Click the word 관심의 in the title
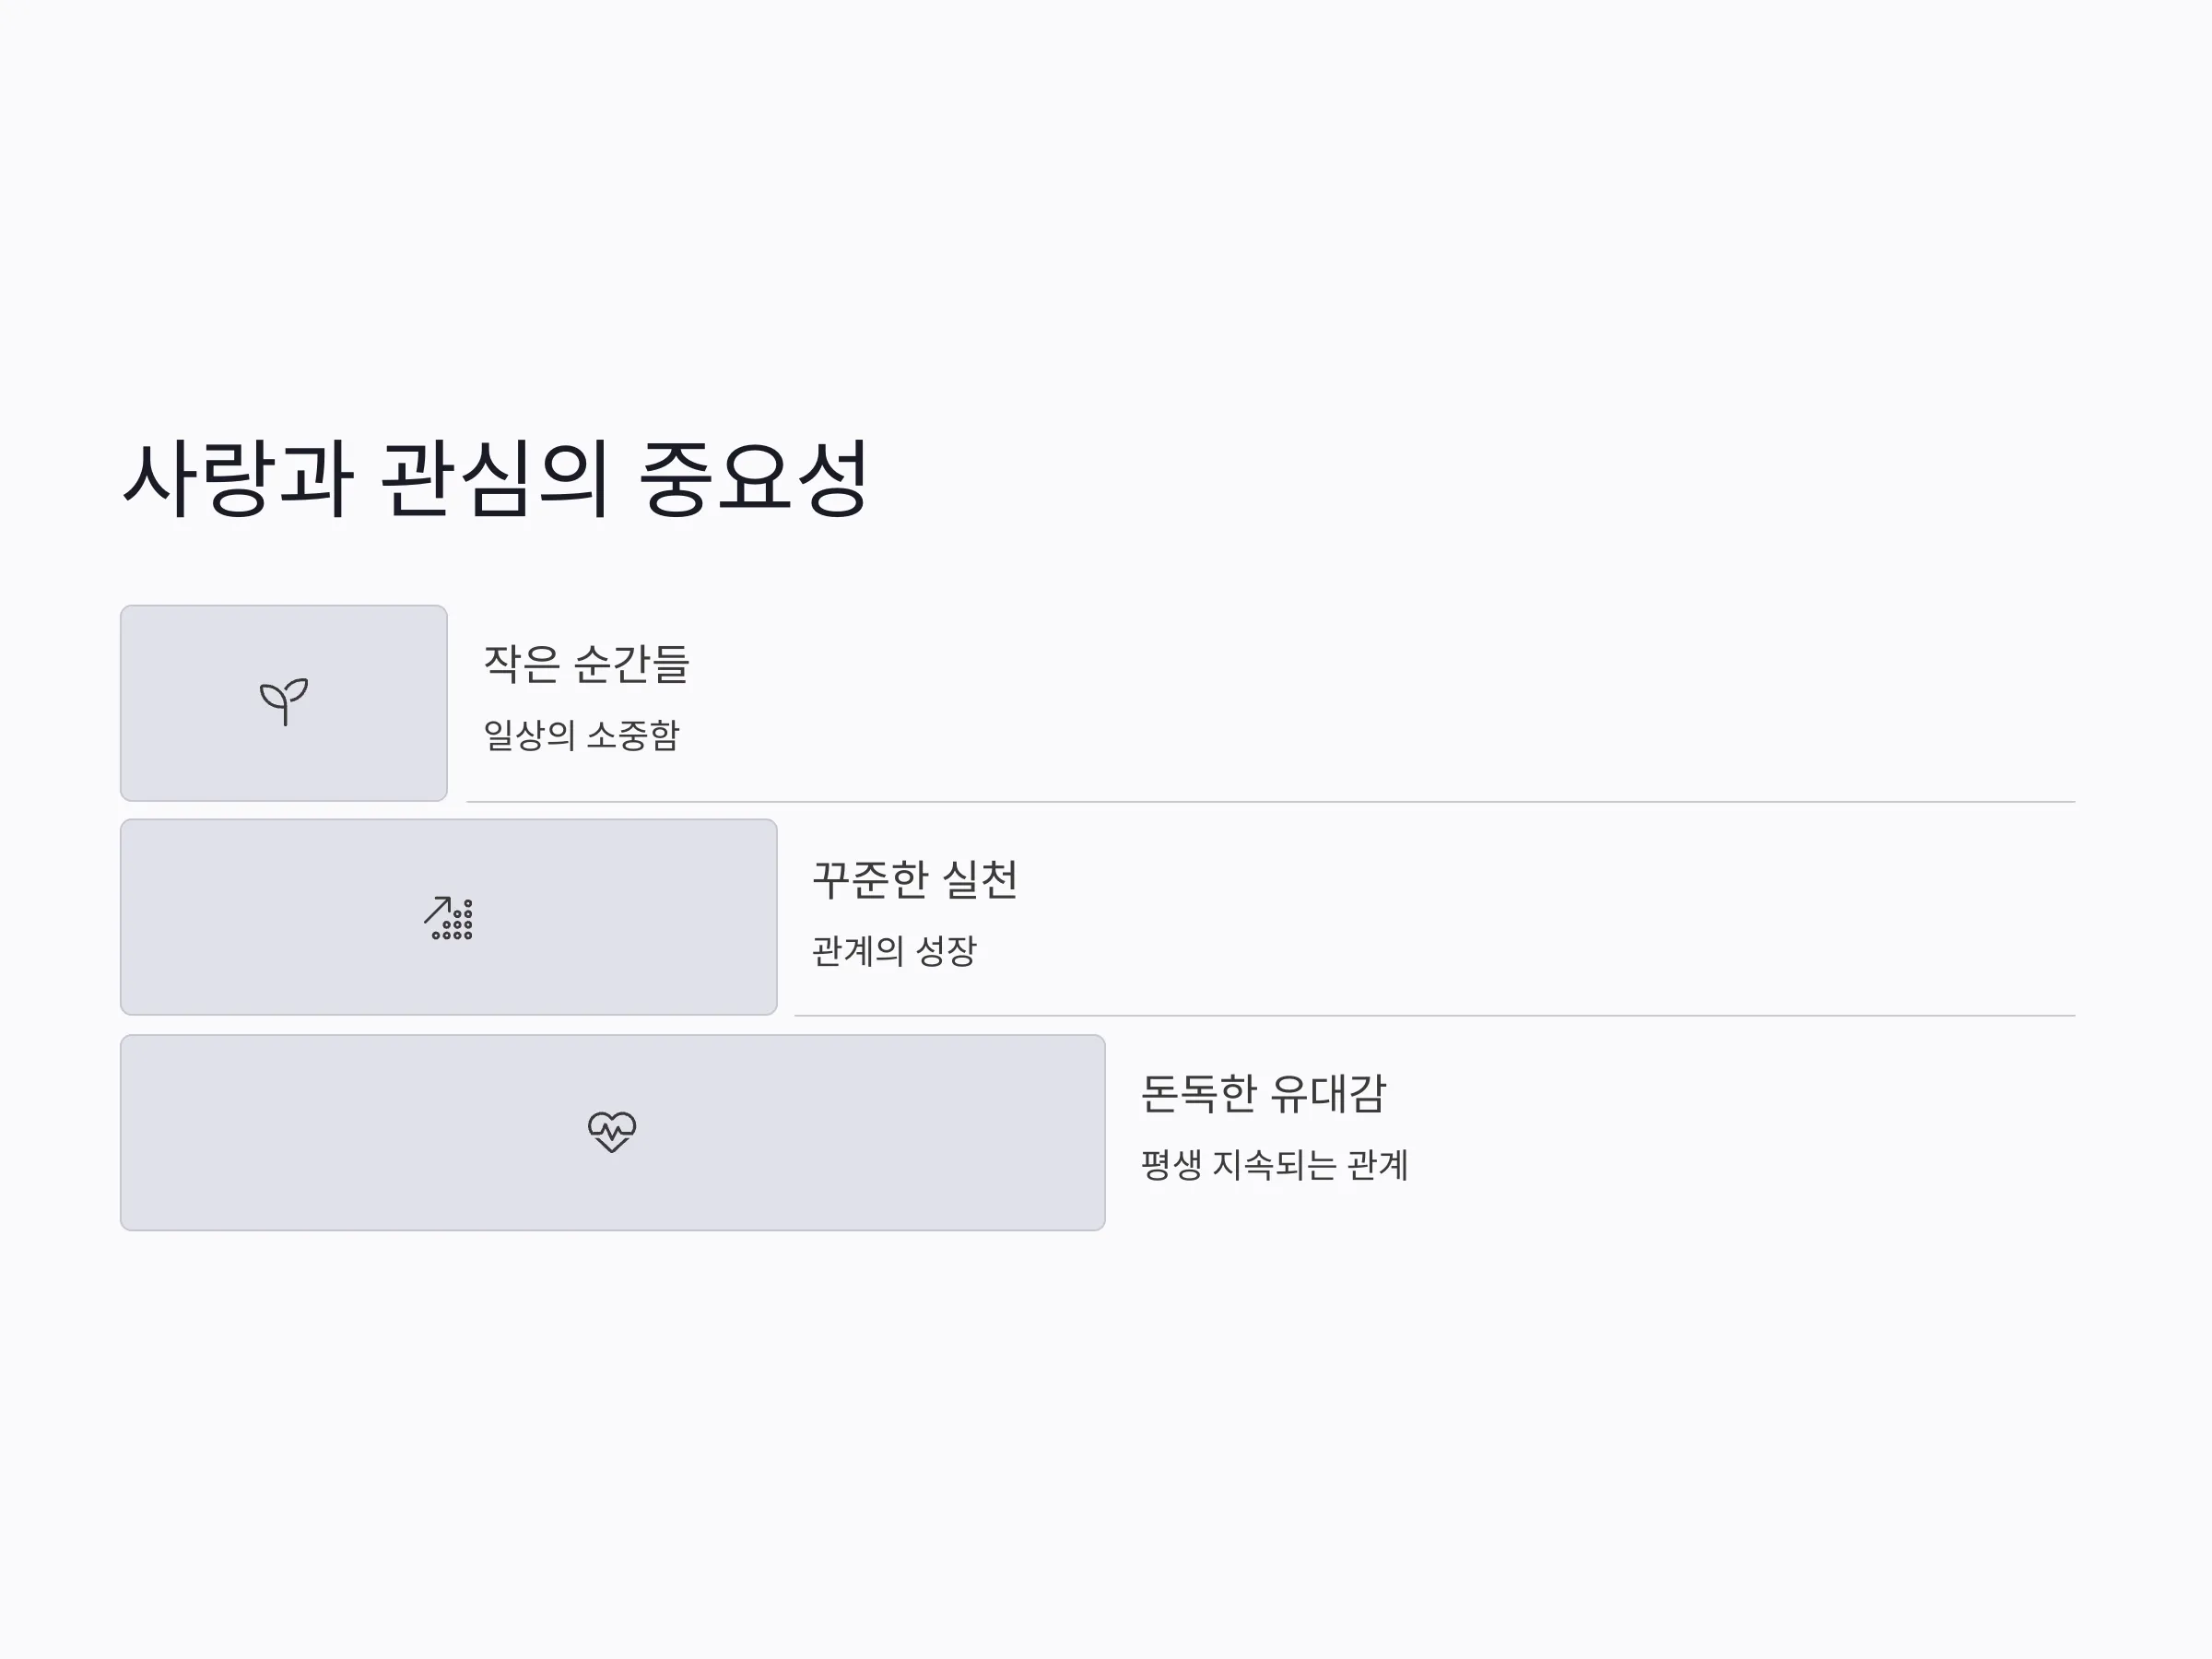This screenshot has height=1659, width=2212. point(495,479)
